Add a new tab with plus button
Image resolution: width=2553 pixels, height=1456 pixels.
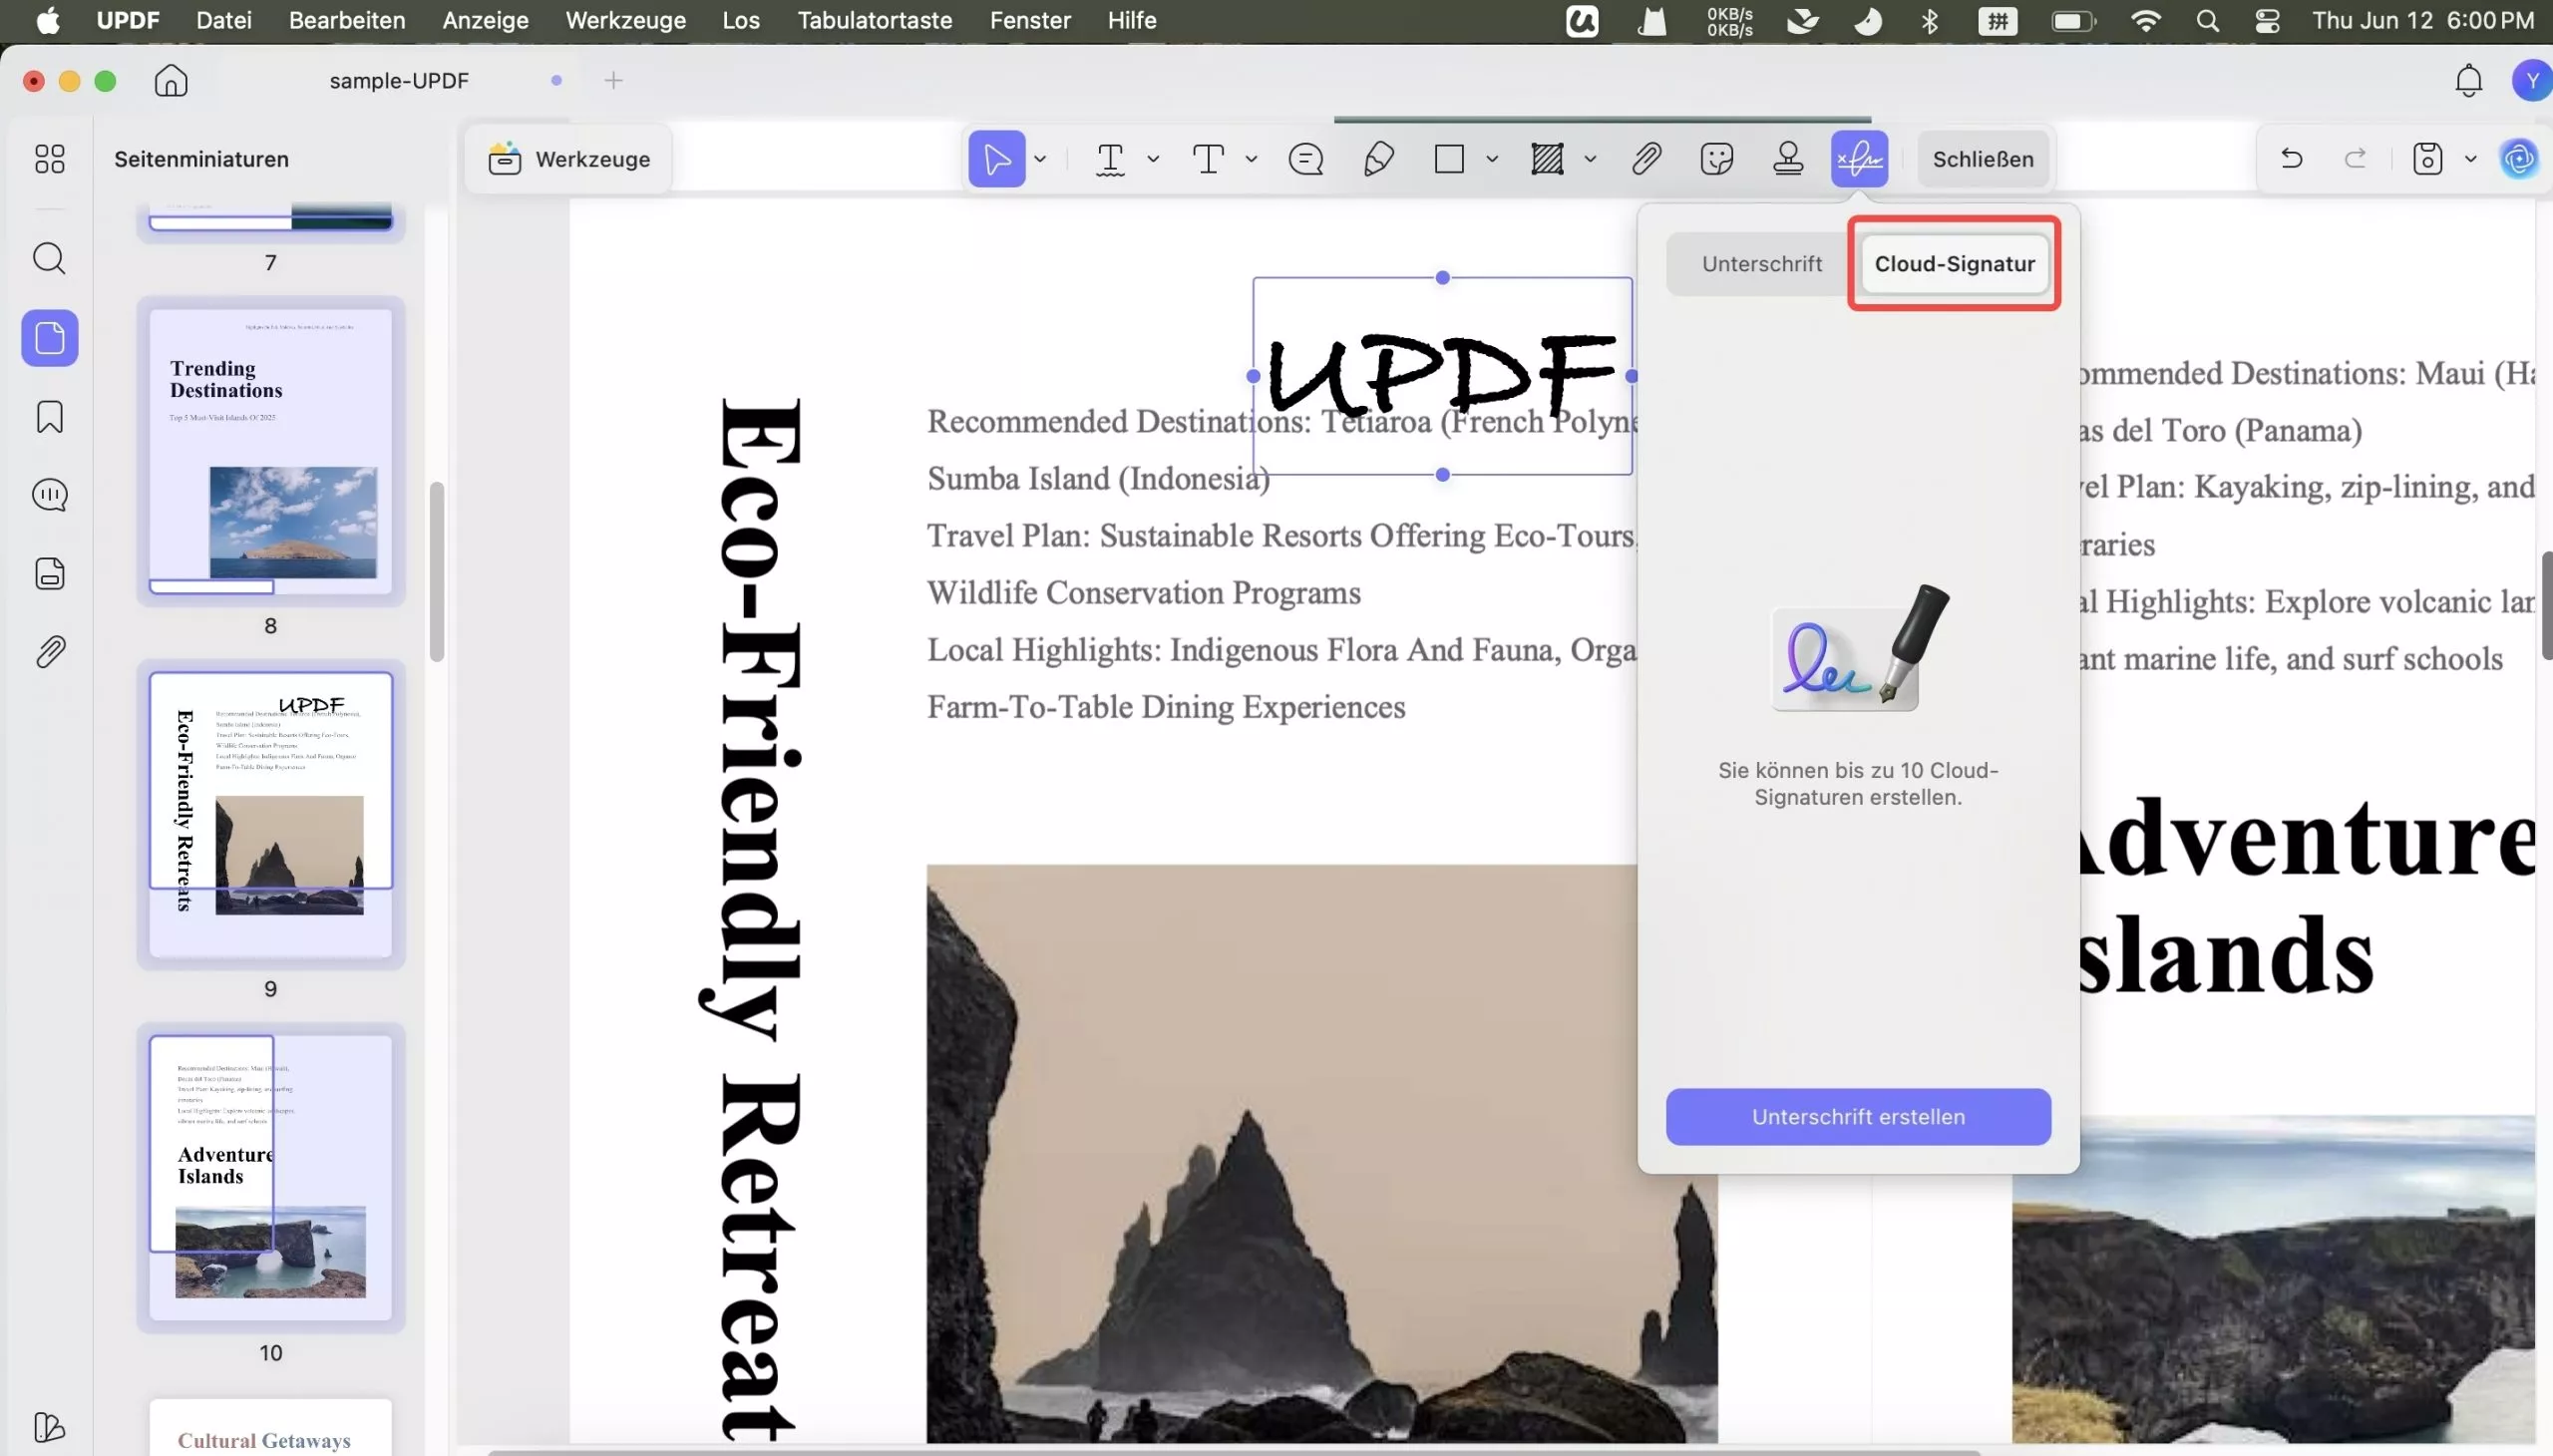[x=614, y=80]
